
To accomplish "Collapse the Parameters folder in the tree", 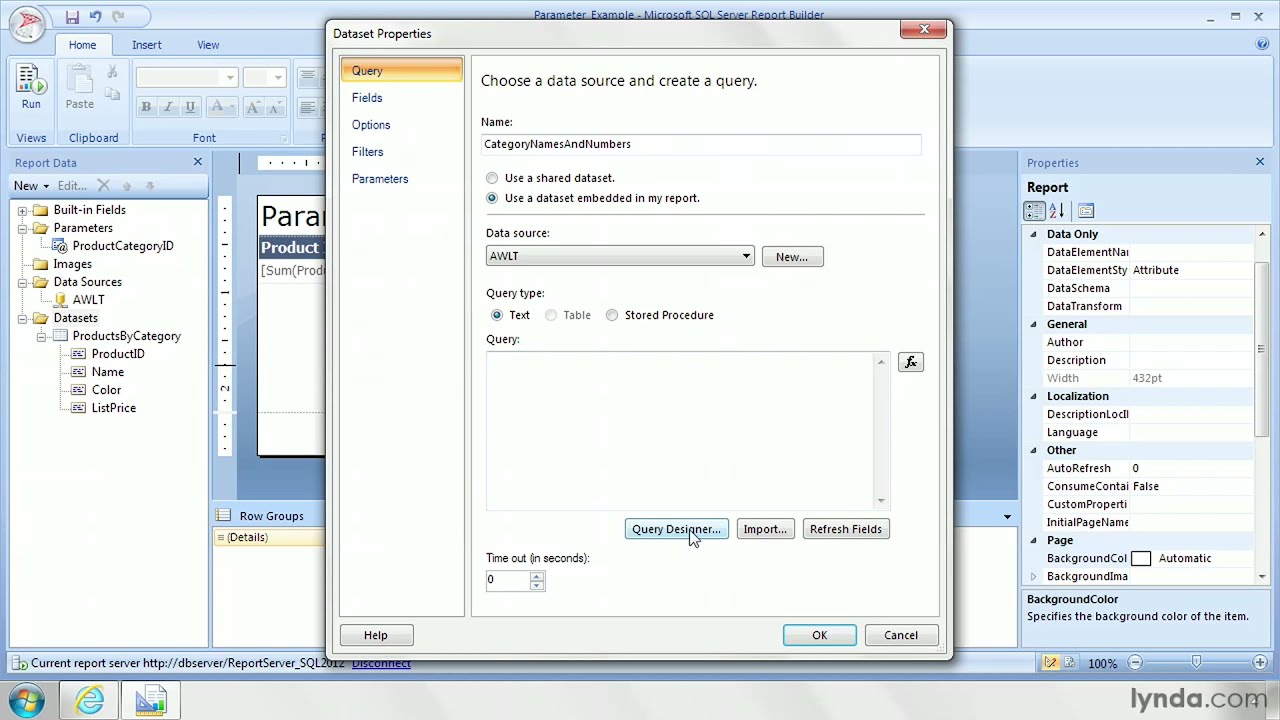I will click(22, 228).
